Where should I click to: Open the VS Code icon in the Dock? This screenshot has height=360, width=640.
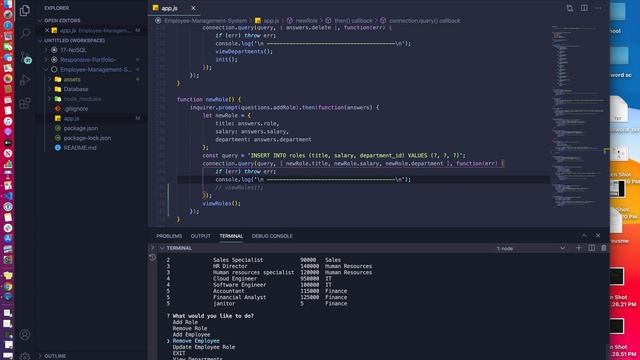pos(8,196)
